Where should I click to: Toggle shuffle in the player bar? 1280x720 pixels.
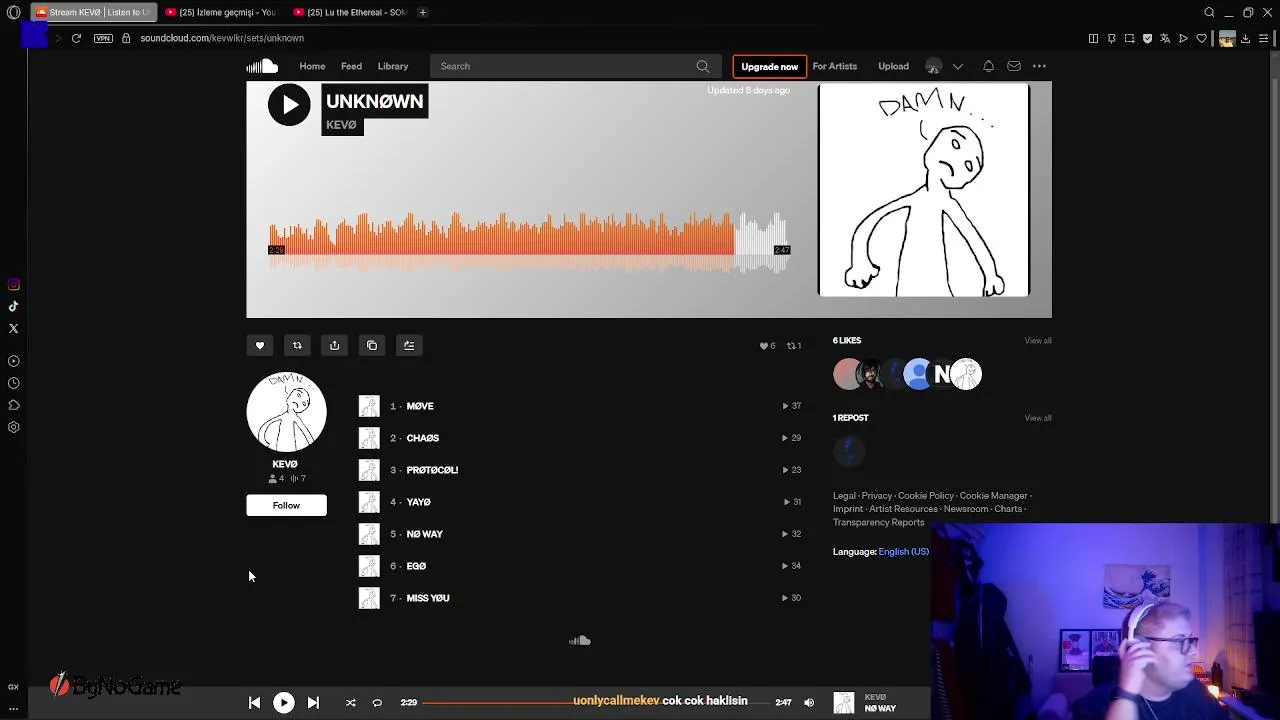coord(351,703)
